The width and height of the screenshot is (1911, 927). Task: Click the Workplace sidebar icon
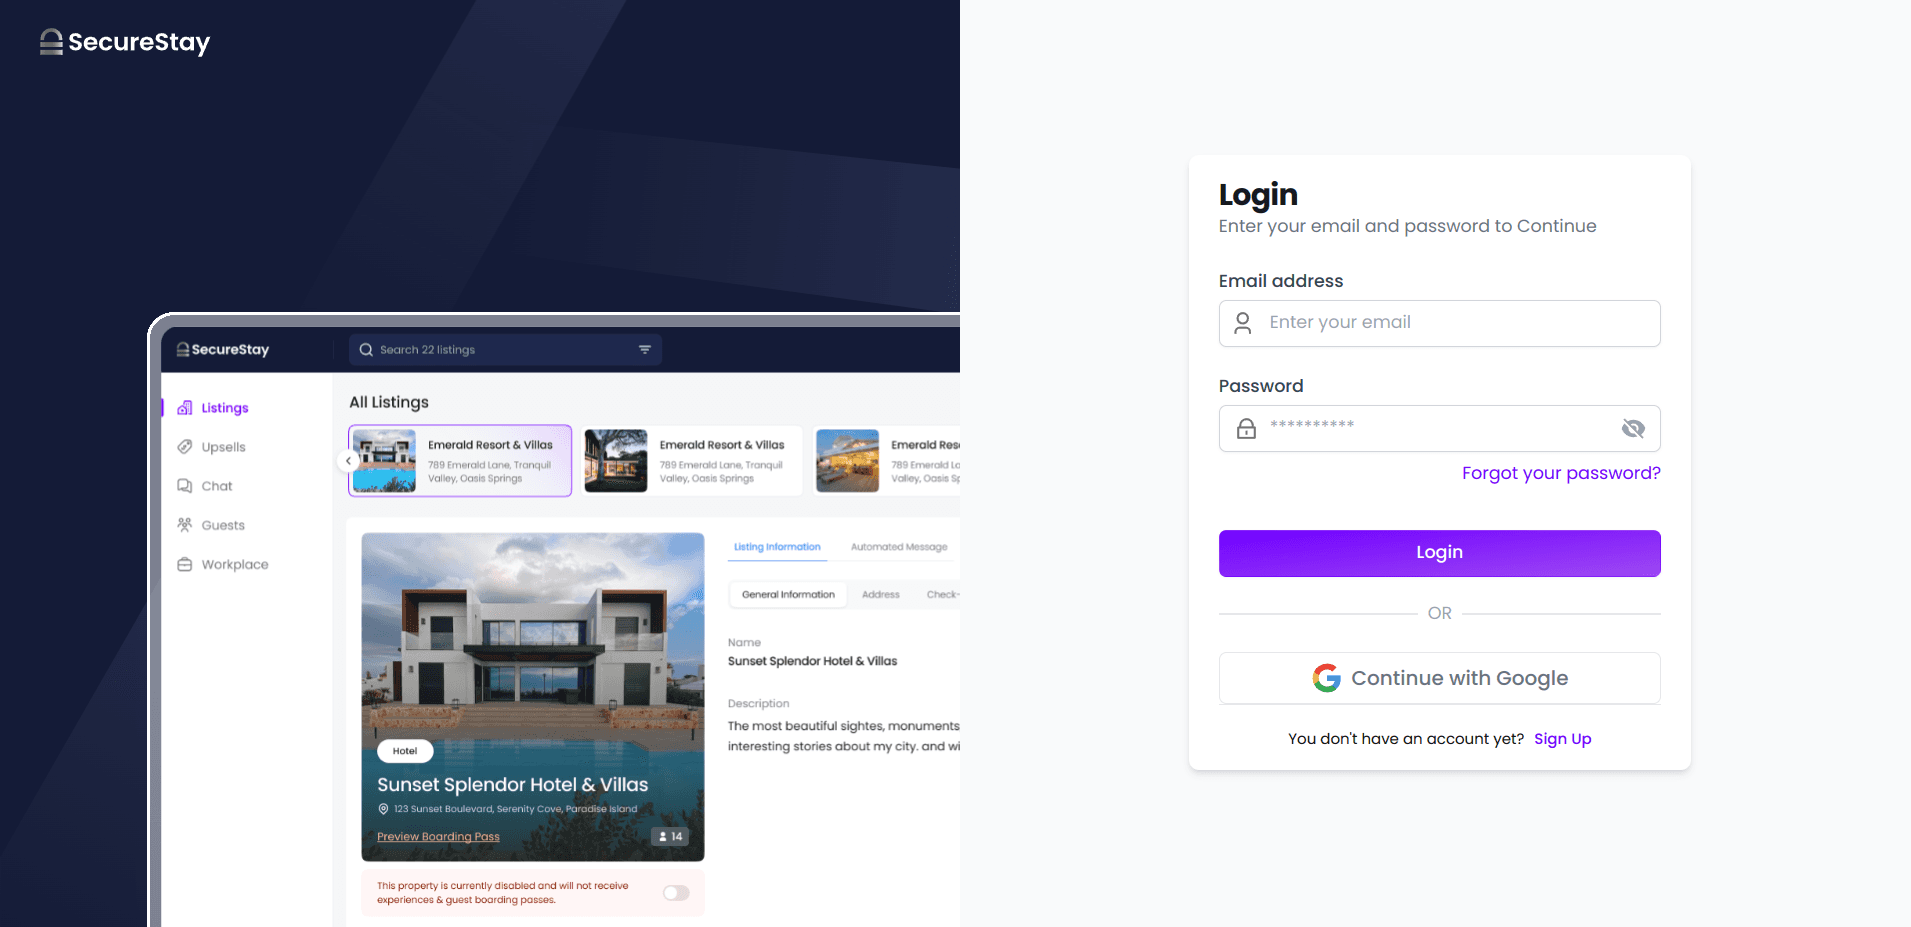(x=185, y=565)
